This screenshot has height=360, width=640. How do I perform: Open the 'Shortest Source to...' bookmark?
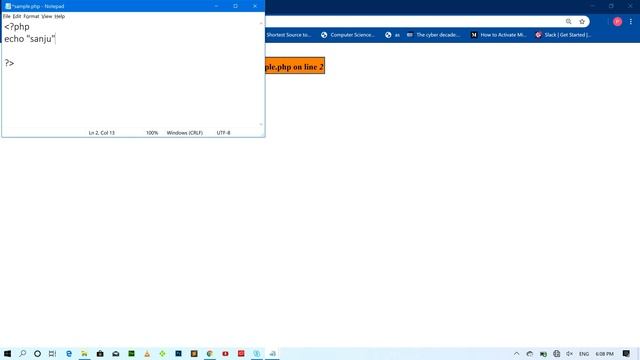[288, 35]
